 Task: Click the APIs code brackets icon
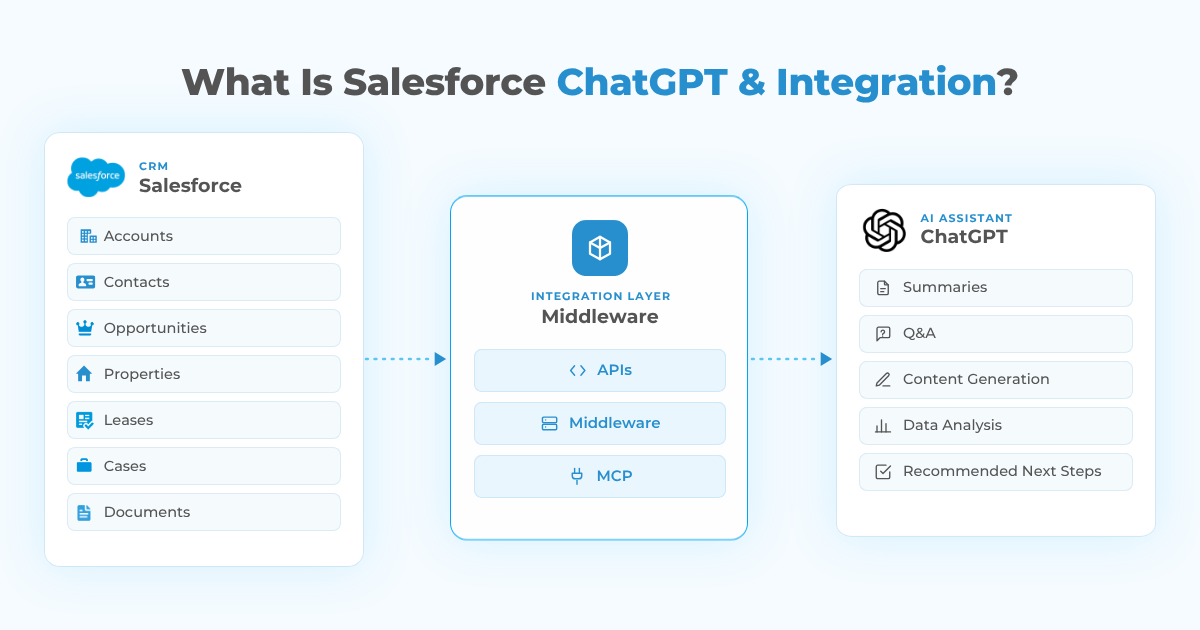pos(577,370)
